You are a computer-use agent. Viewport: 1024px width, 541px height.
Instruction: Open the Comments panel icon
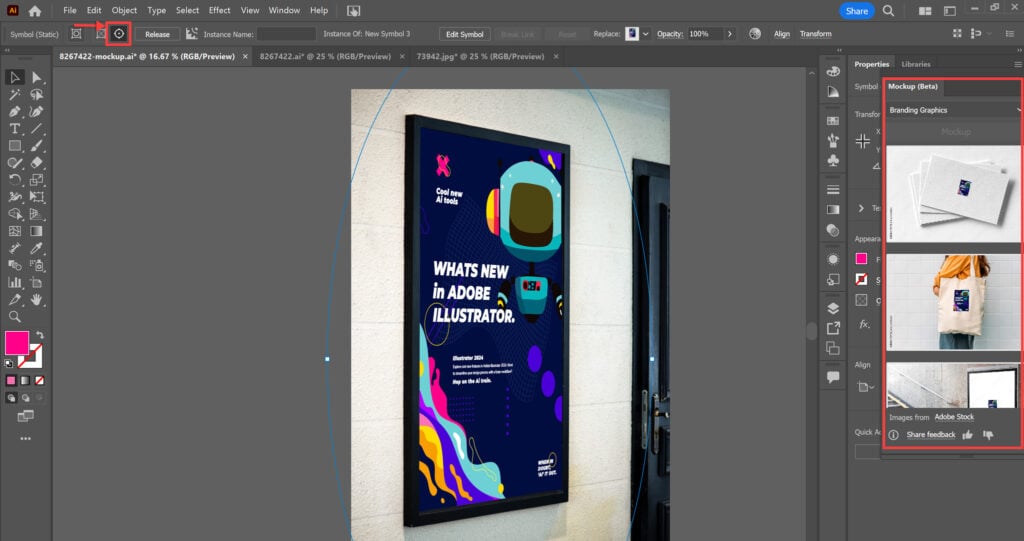point(833,377)
